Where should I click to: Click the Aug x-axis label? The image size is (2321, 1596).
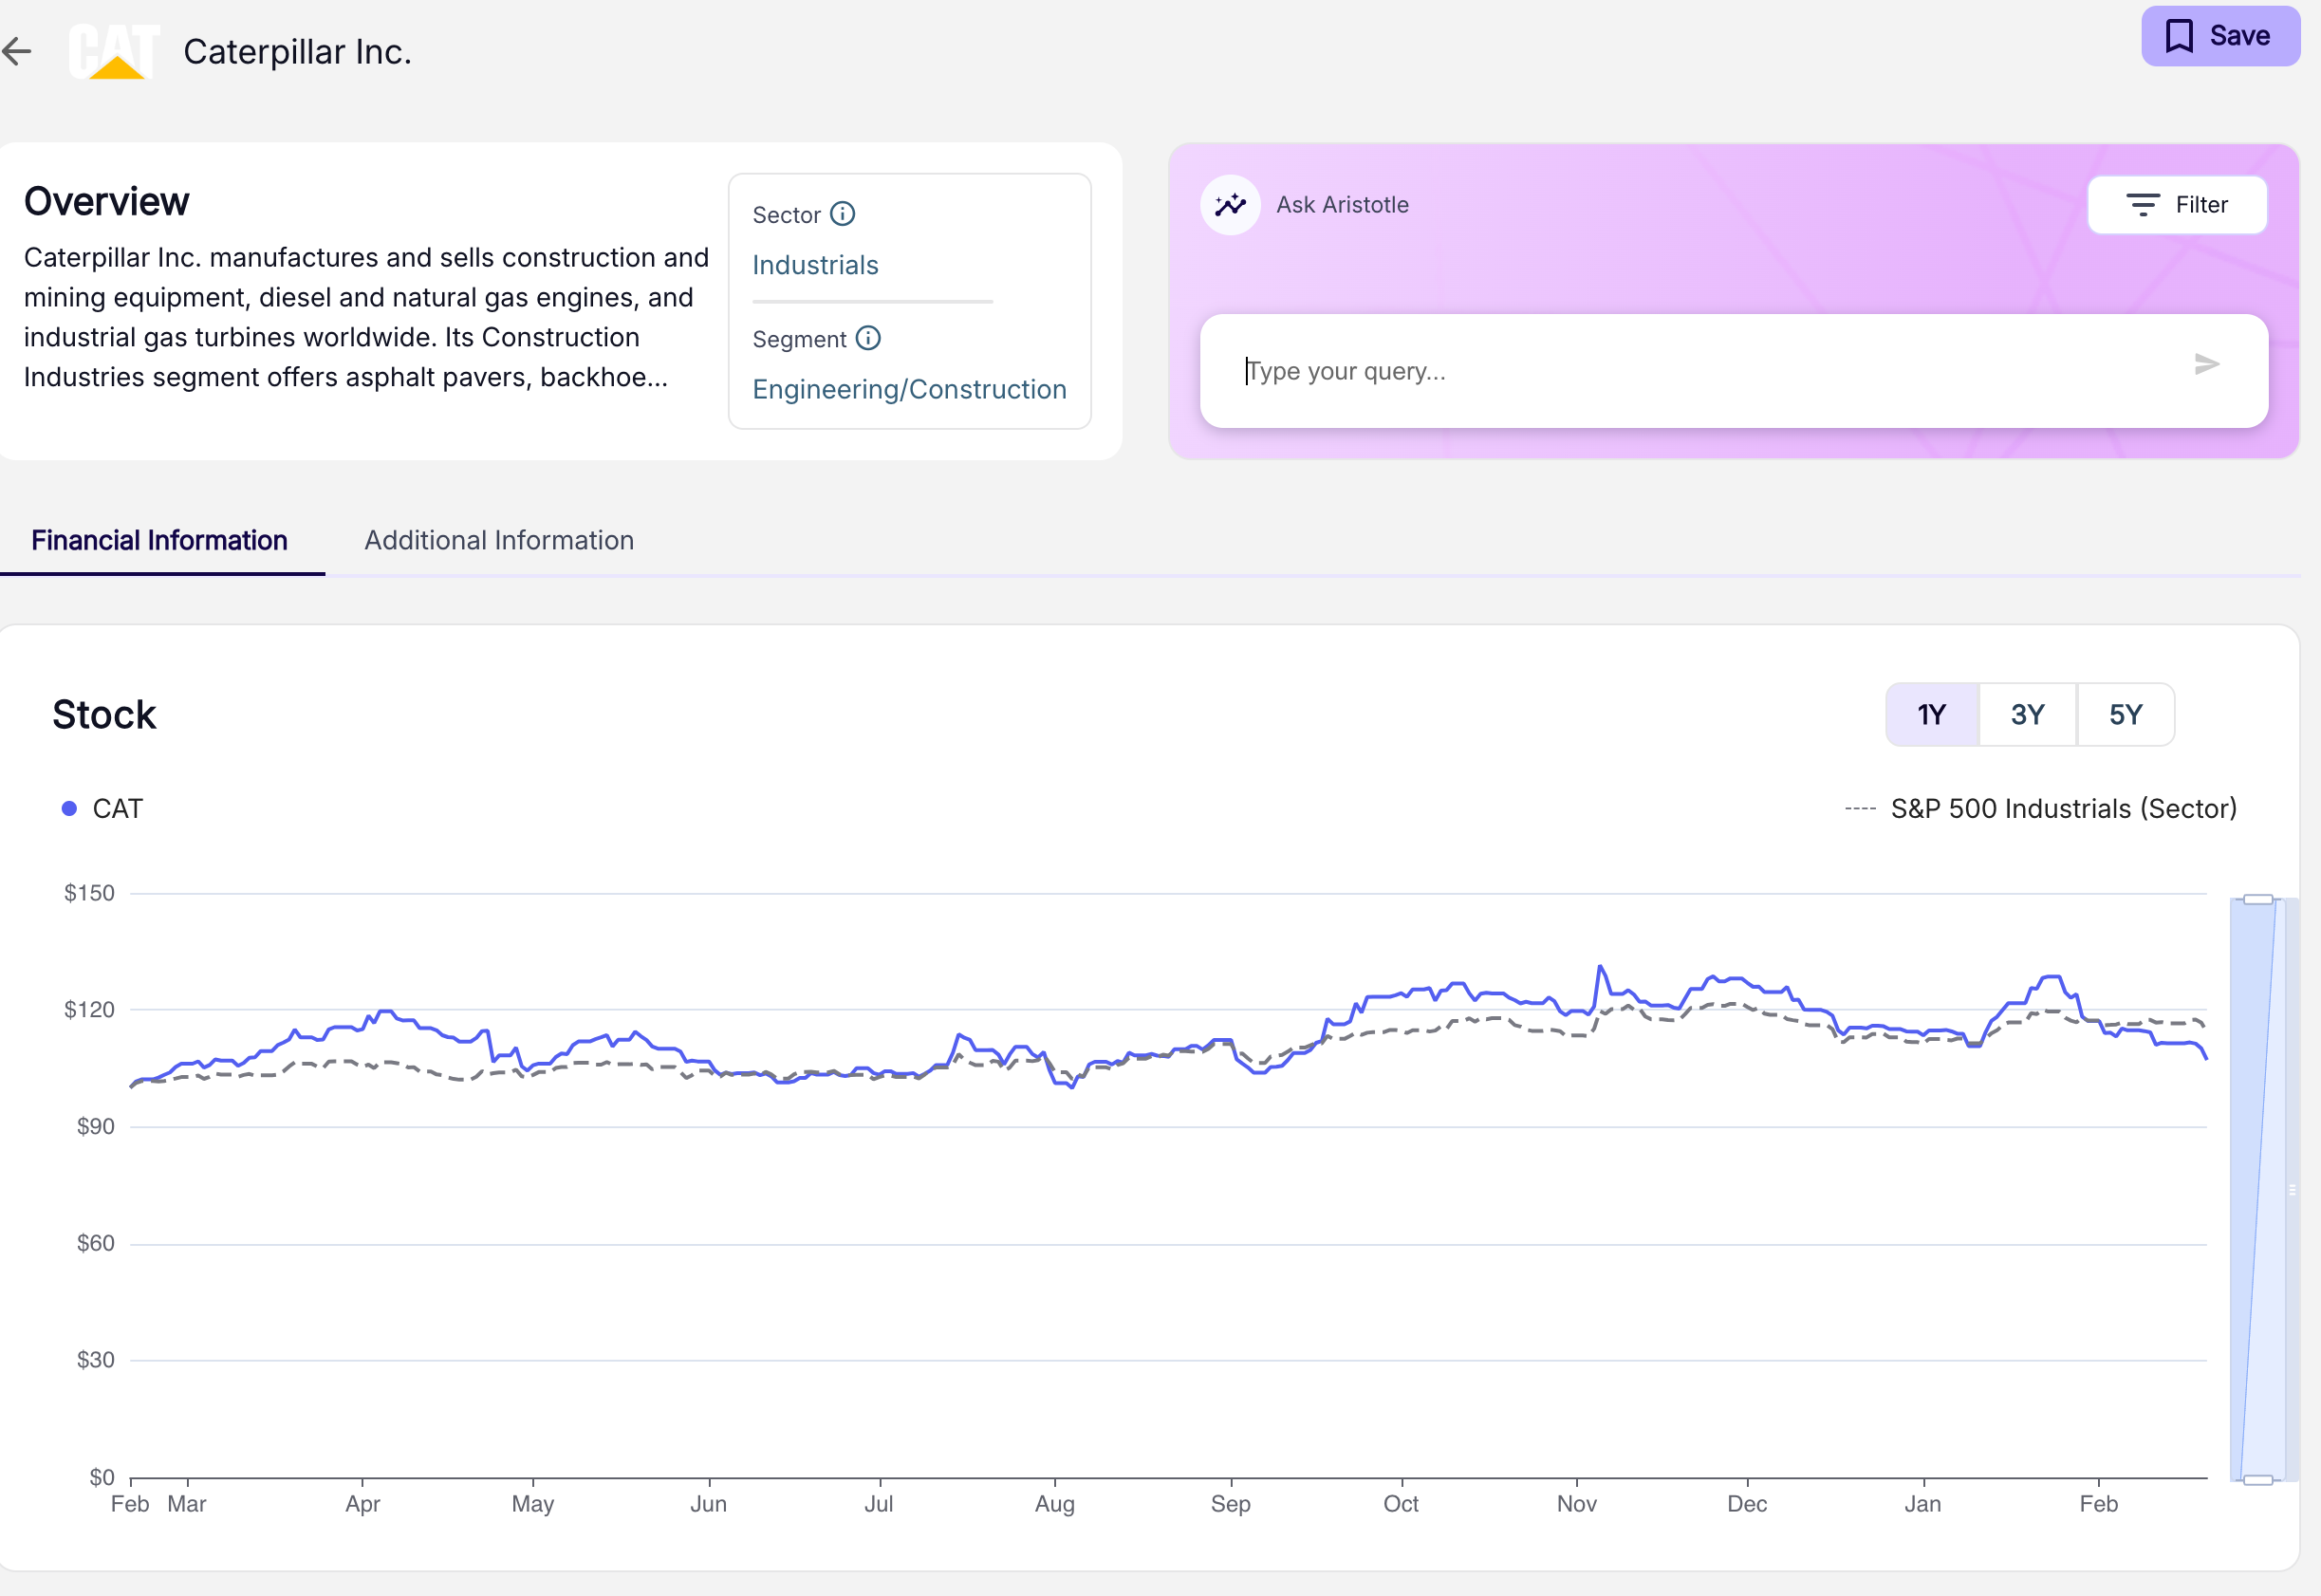click(x=1055, y=1504)
